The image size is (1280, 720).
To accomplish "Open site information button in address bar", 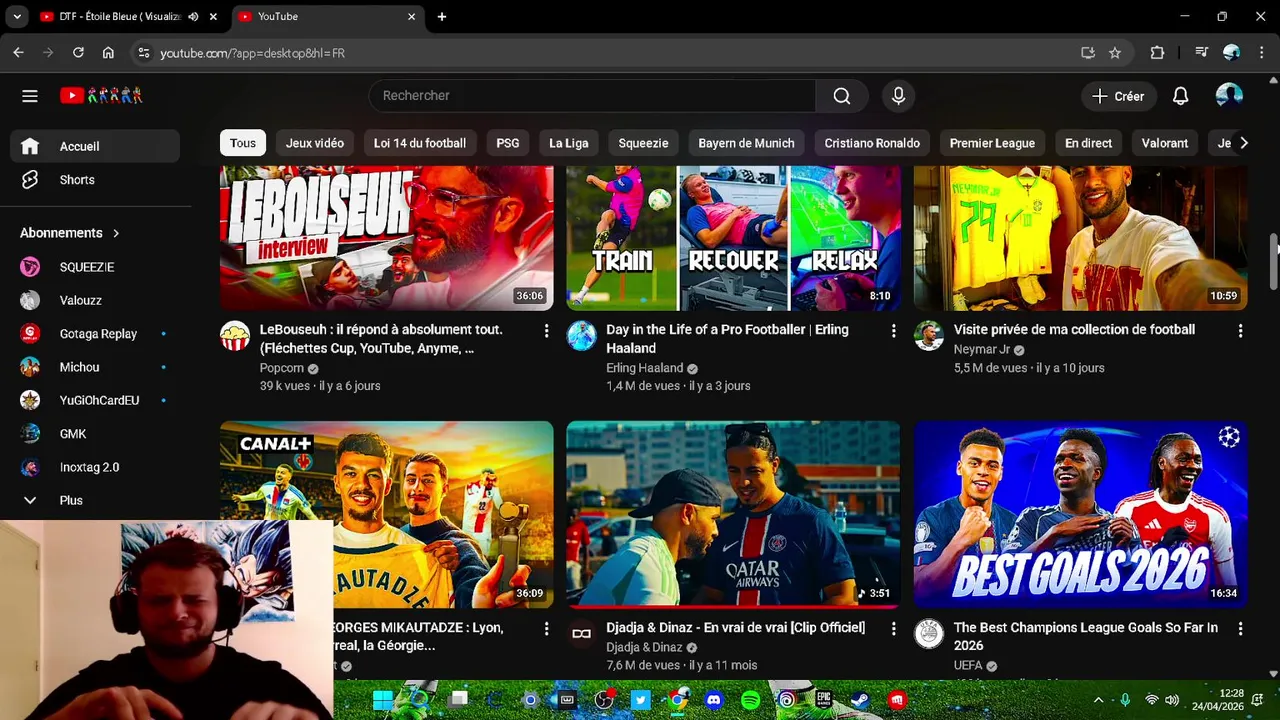I will point(144,53).
